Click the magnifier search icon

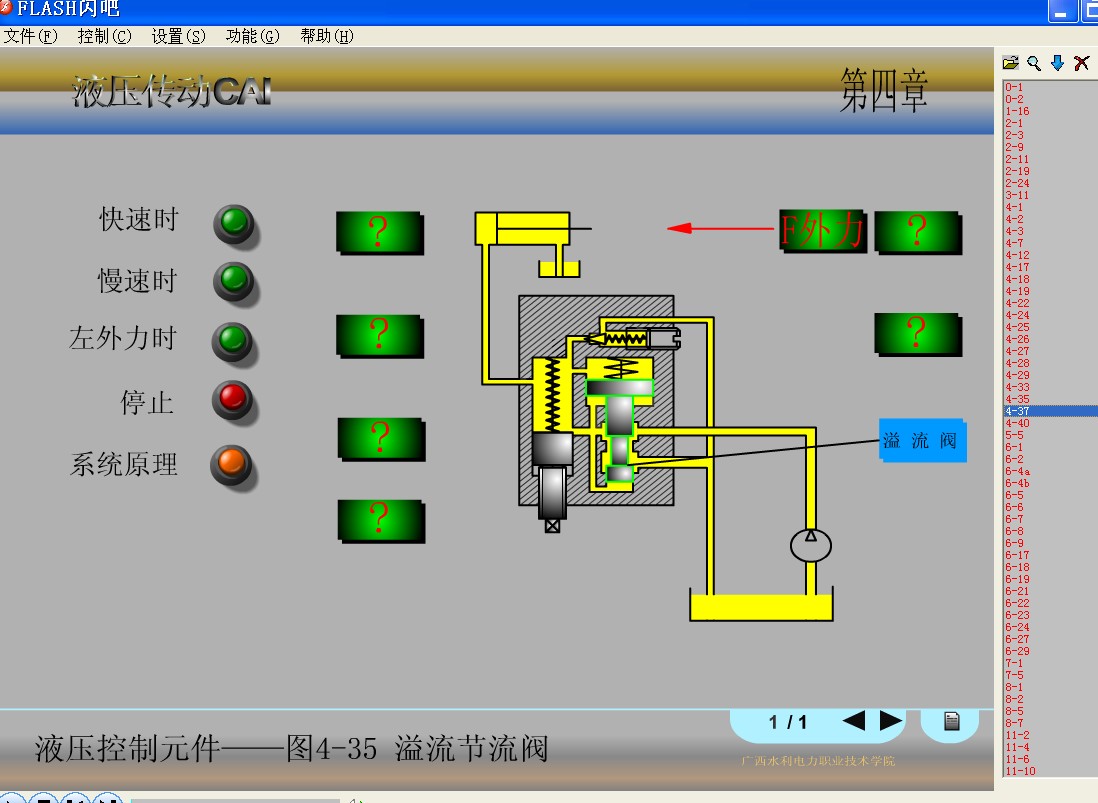pos(1034,63)
